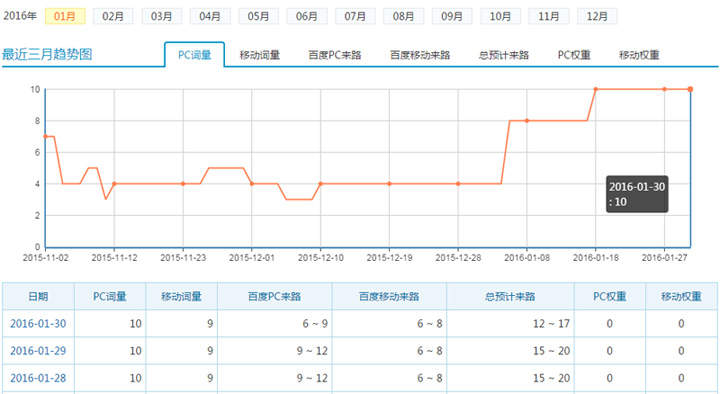Click the 总预计来路 table column header
The width and height of the screenshot is (720, 394).
(x=510, y=297)
